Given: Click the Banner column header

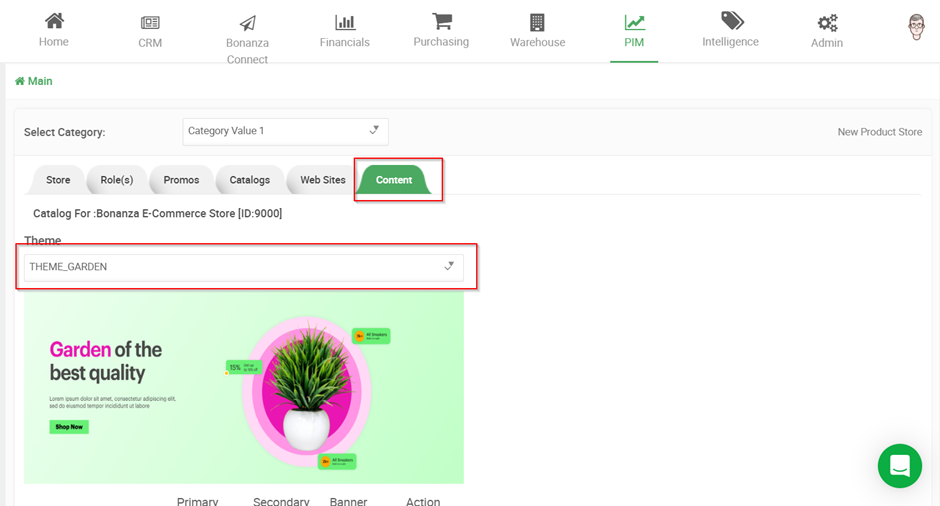Looking at the screenshot, I should point(348,501).
